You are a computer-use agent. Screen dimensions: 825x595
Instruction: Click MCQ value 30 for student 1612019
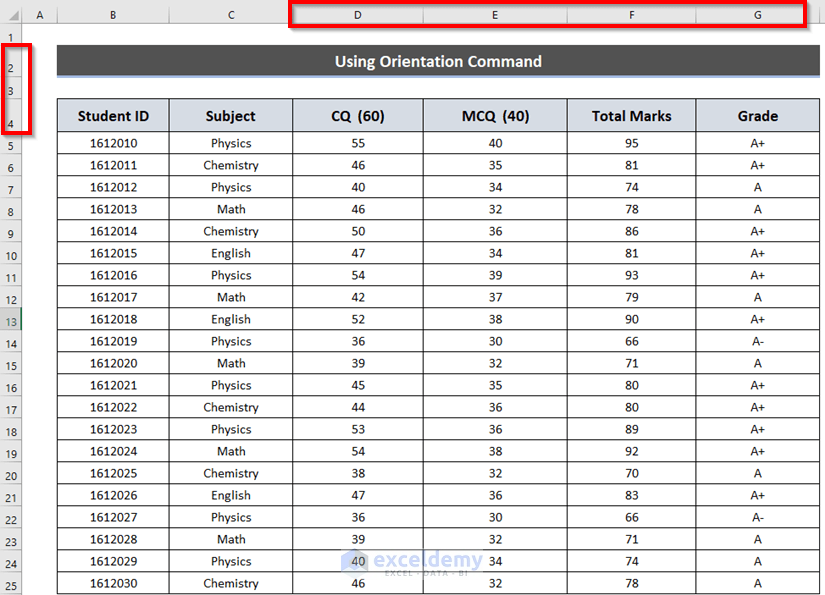tap(495, 341)
